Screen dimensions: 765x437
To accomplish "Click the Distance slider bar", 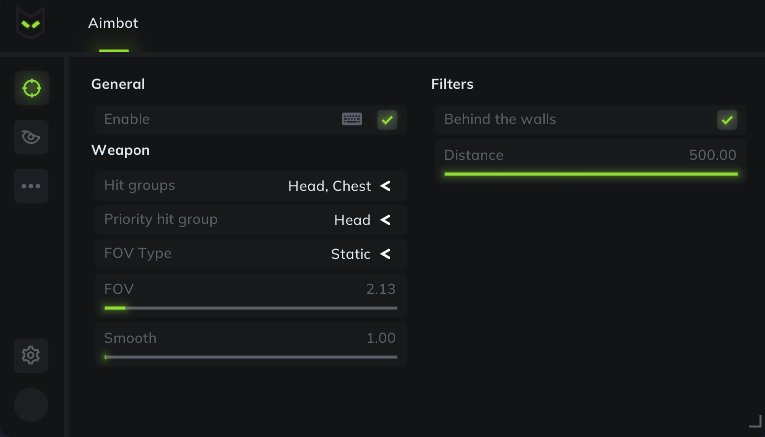I will click(590, 174).
